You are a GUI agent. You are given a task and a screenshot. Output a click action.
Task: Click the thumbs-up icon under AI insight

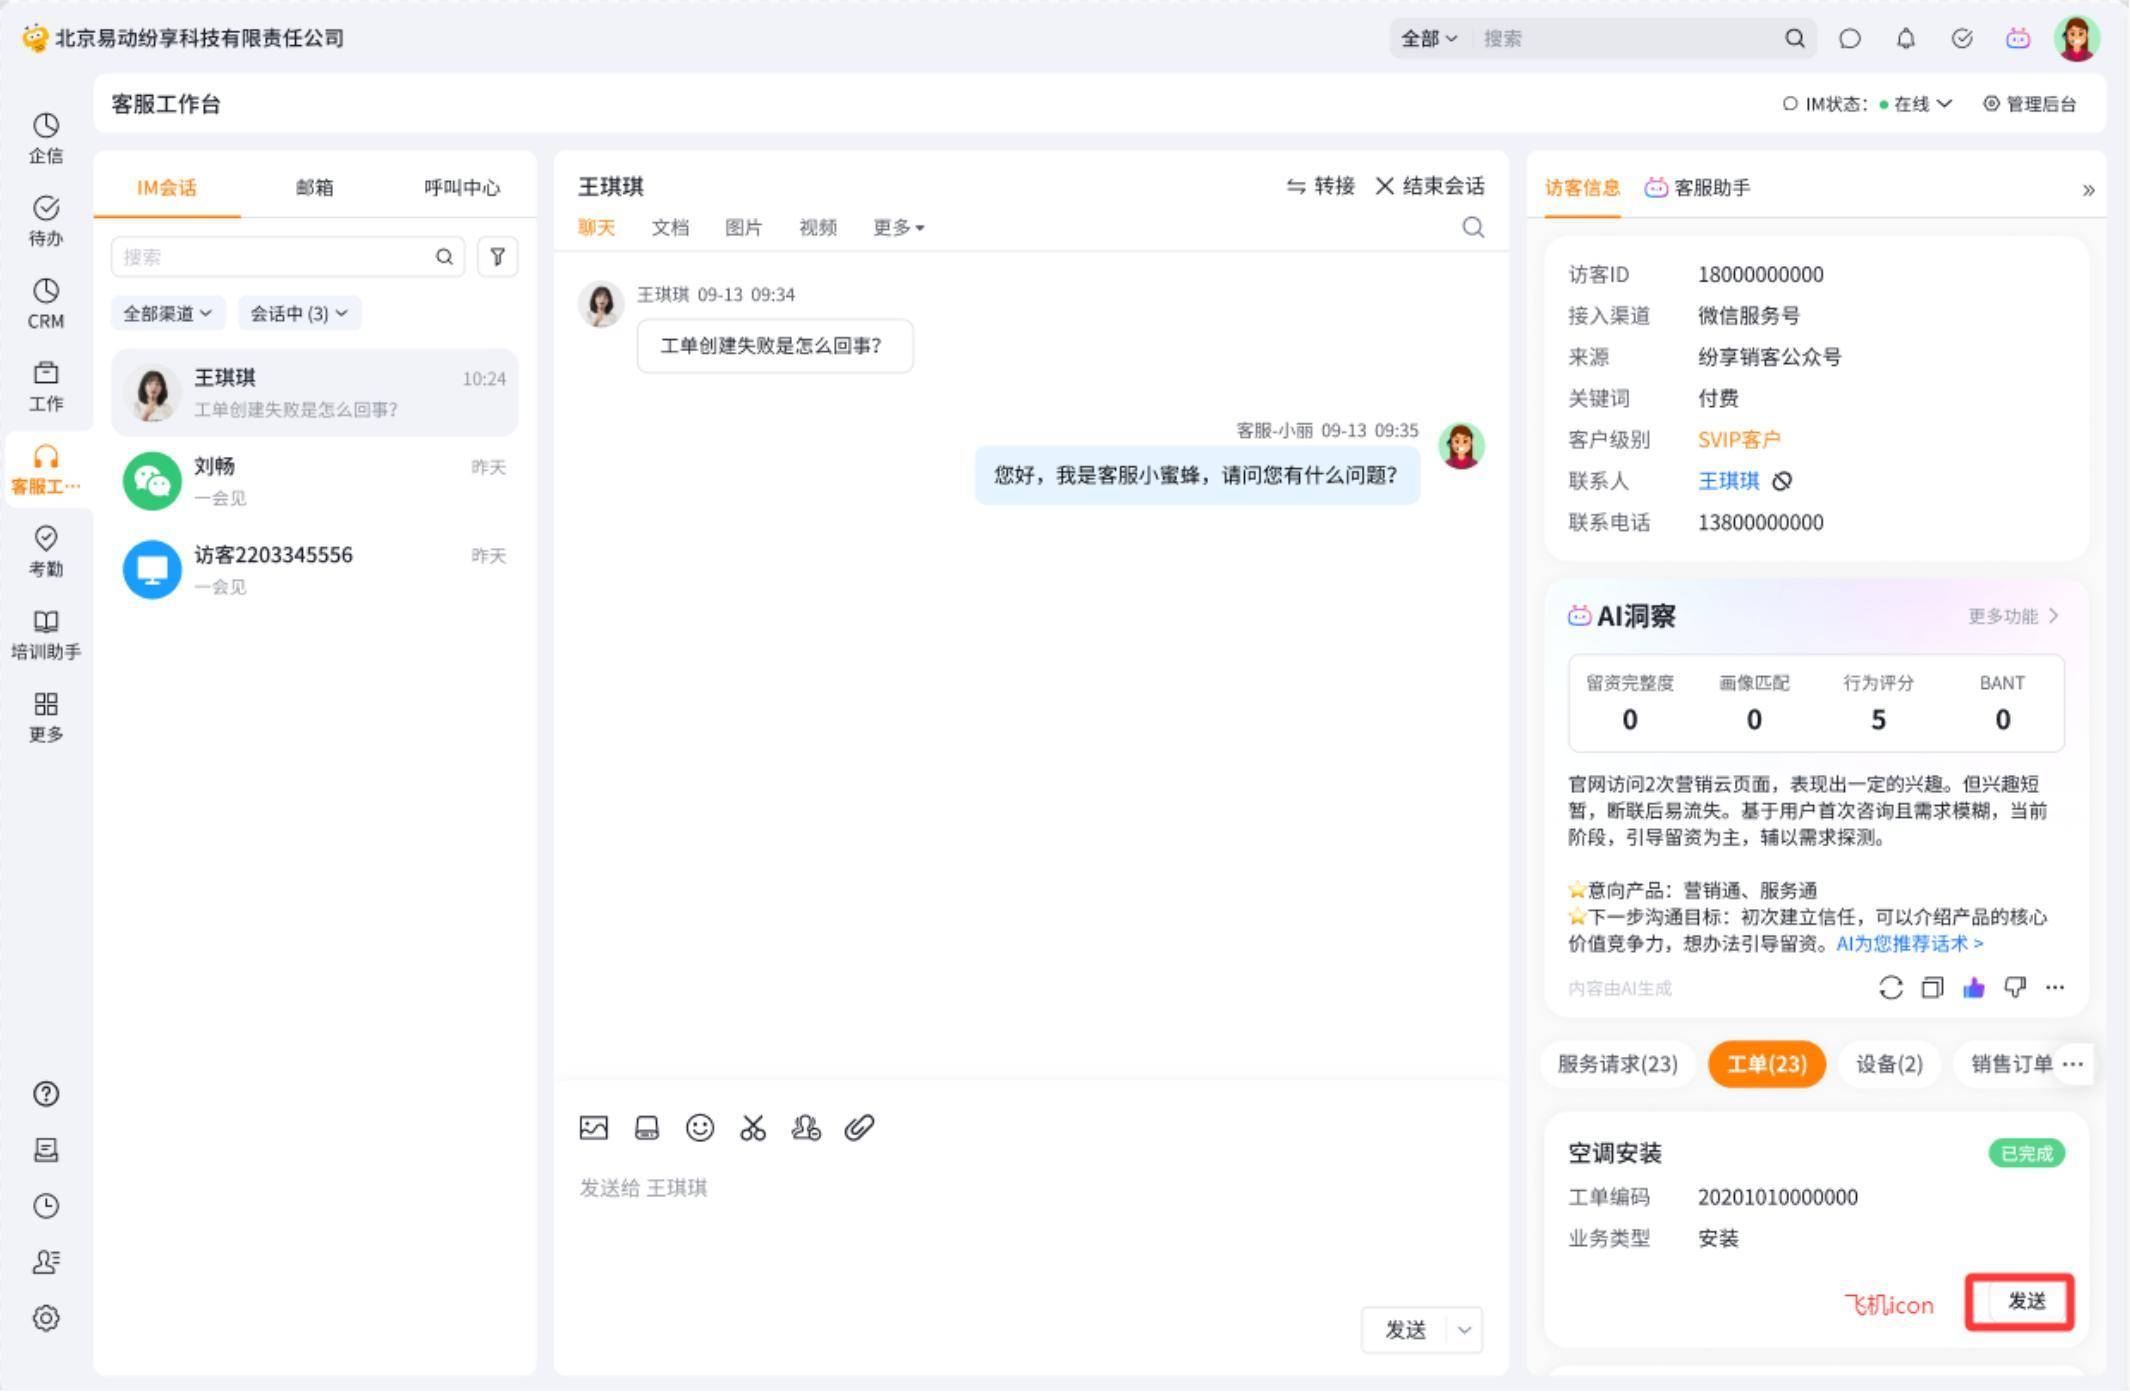1972,988
